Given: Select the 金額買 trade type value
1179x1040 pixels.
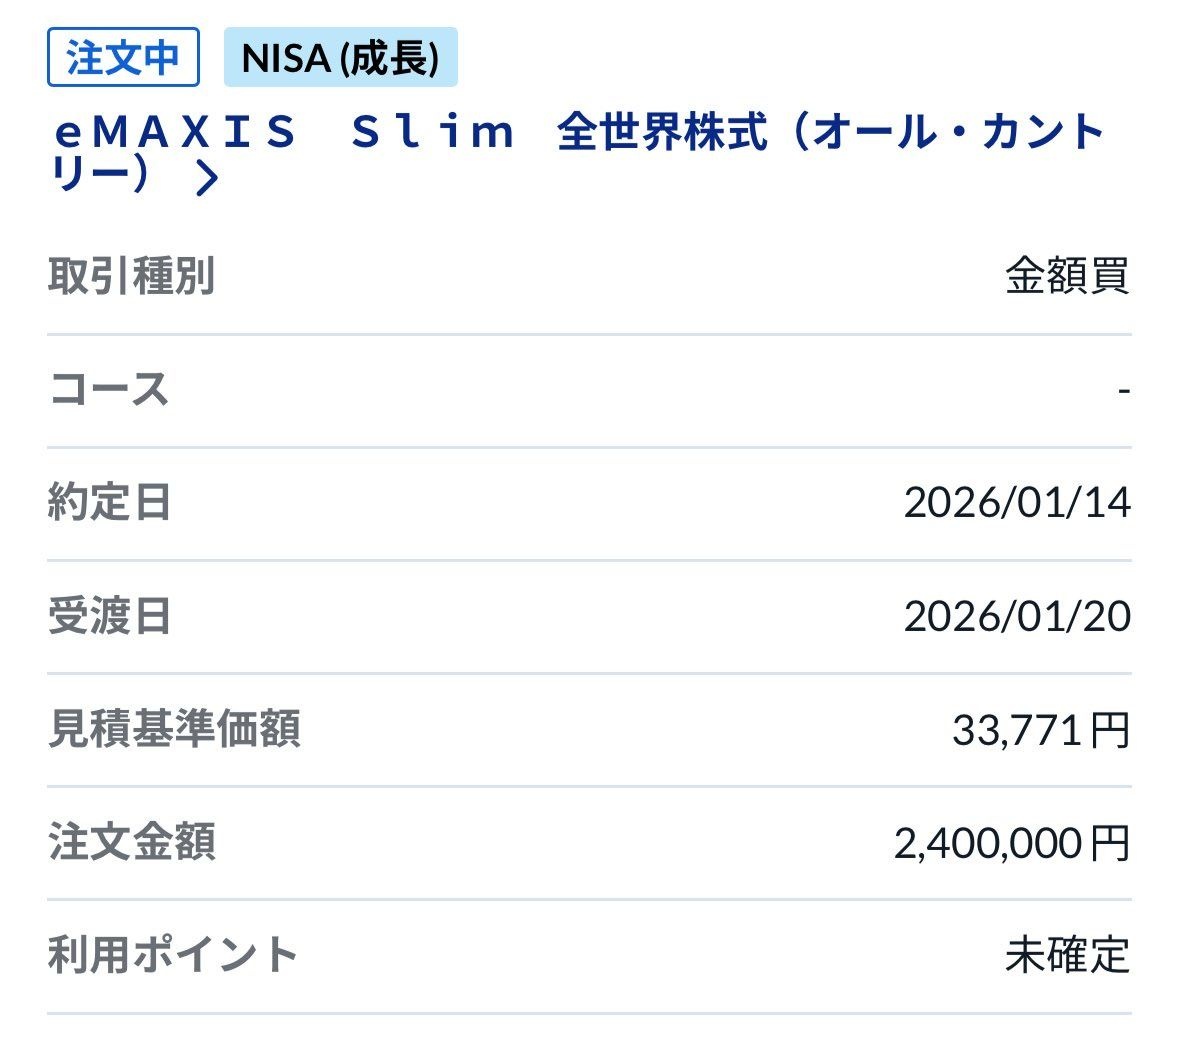Looking at the screenshot, I should pos(1066,276).
